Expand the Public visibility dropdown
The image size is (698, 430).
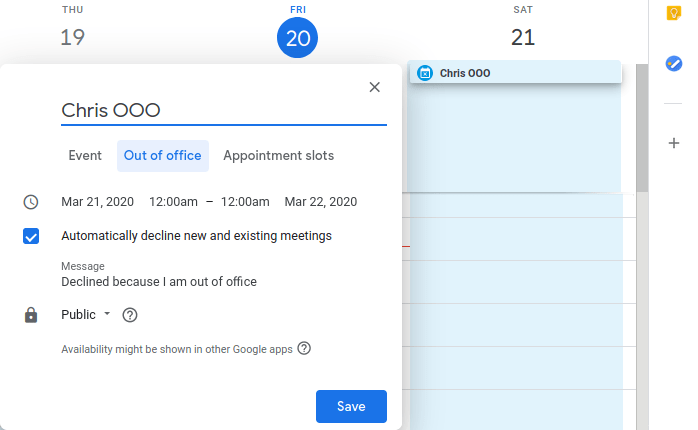[x=85, y=314]
